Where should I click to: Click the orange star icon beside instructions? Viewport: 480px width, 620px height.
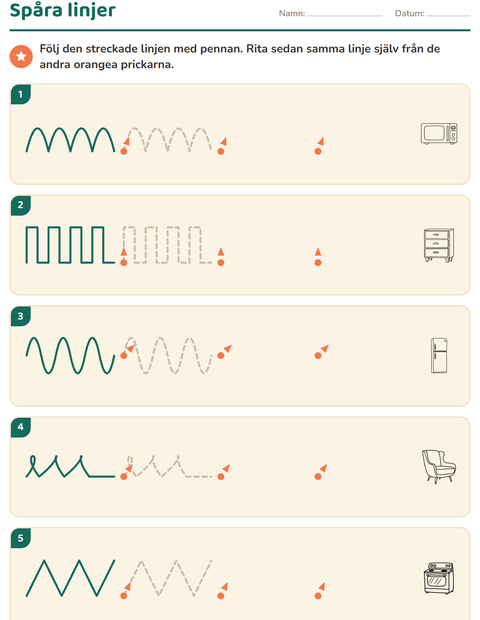click(21, 56)
